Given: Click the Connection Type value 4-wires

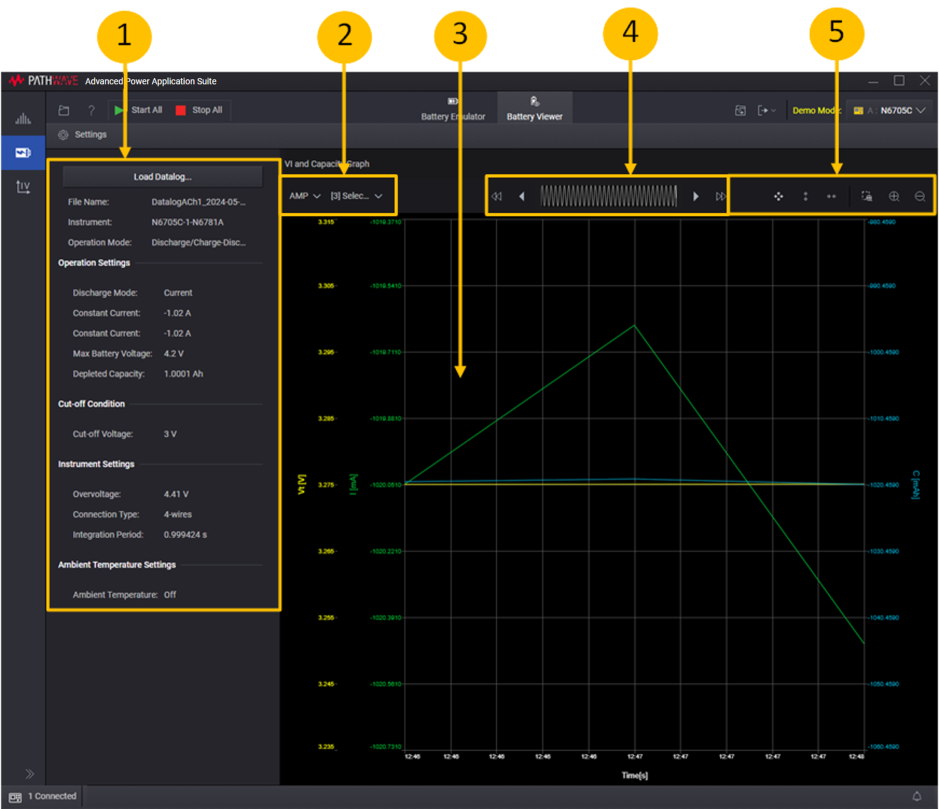Looking at the screenshot, I should 178,514.
